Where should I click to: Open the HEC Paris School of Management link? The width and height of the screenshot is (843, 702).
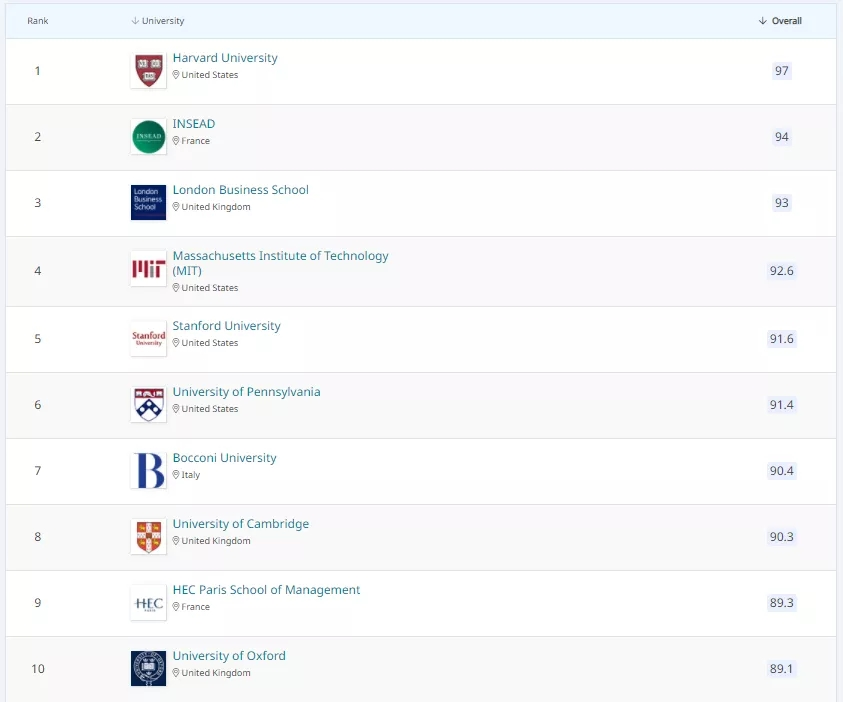point(266,590)
